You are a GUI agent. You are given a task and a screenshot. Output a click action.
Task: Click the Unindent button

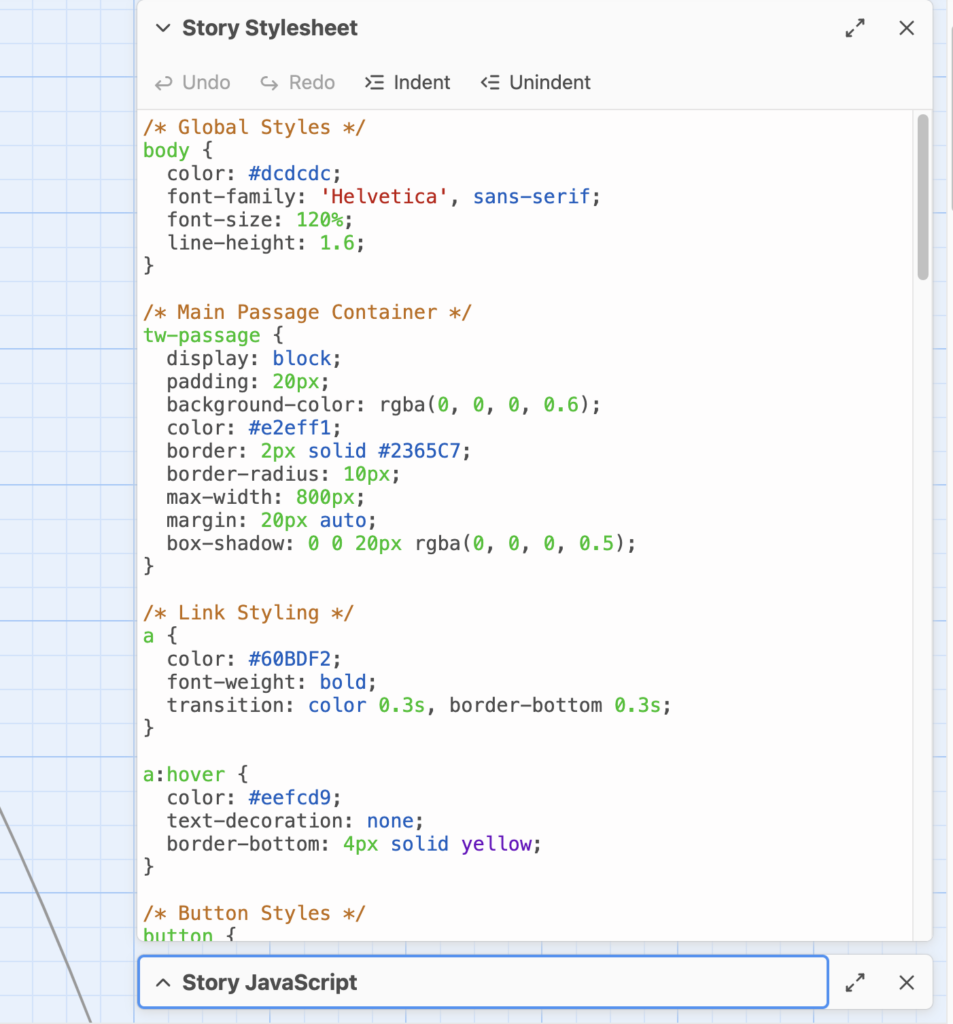(536, 82)
